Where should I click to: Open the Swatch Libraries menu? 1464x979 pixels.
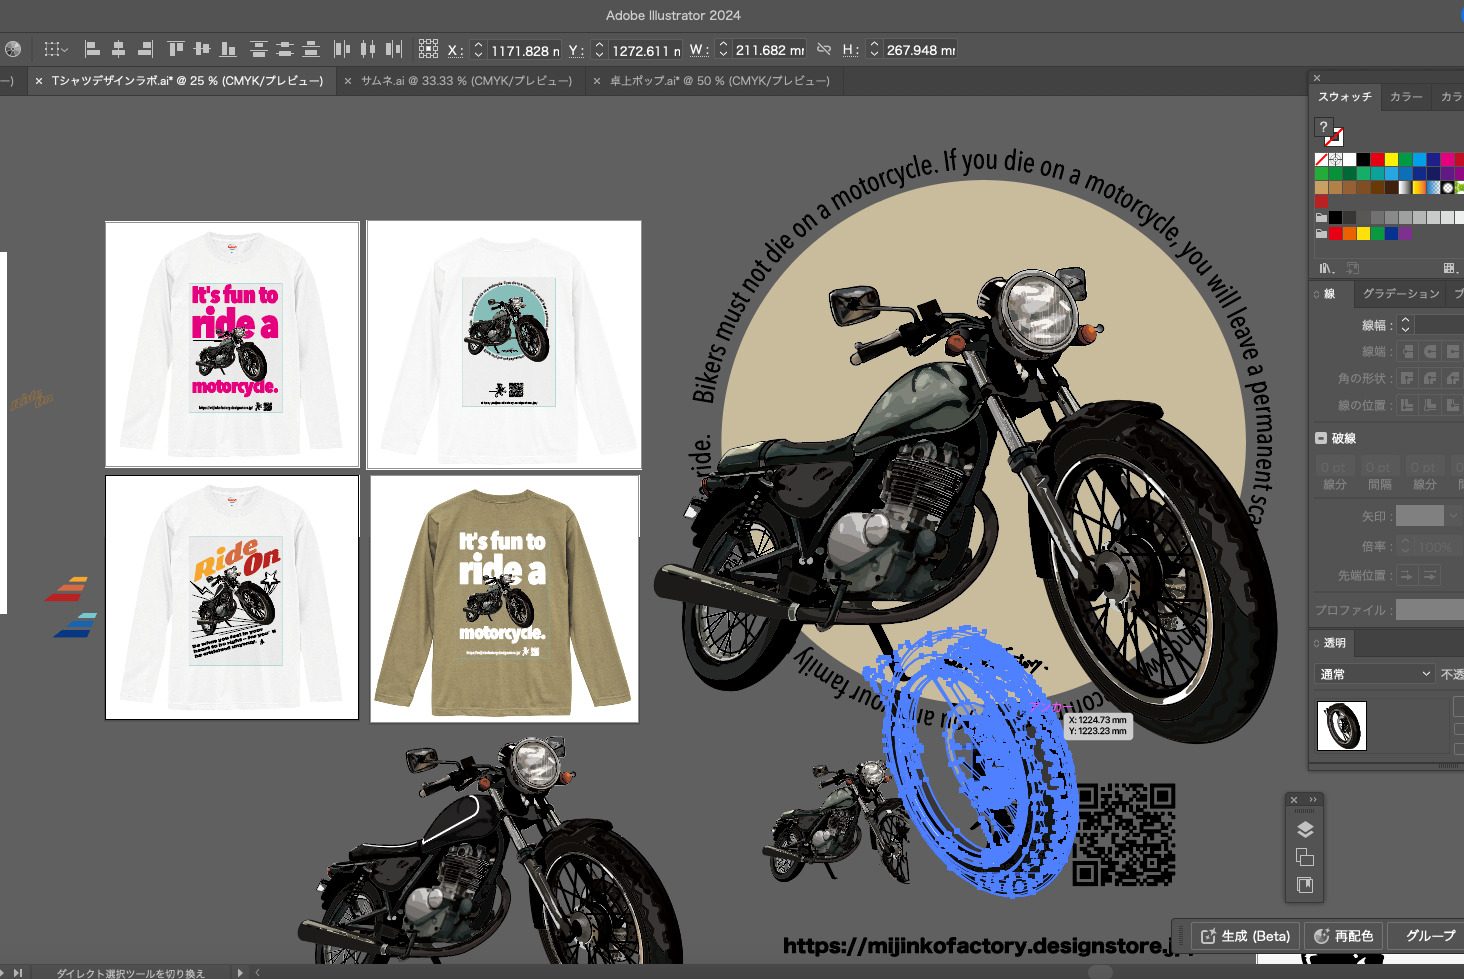coord(1327,268)
